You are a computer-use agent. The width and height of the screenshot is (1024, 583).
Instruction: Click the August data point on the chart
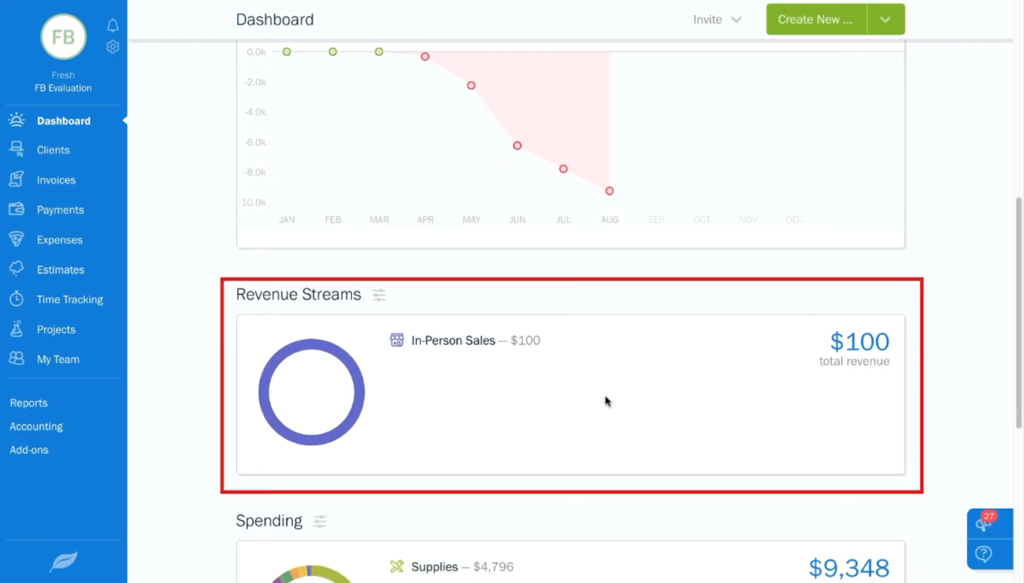coord(609,190)
